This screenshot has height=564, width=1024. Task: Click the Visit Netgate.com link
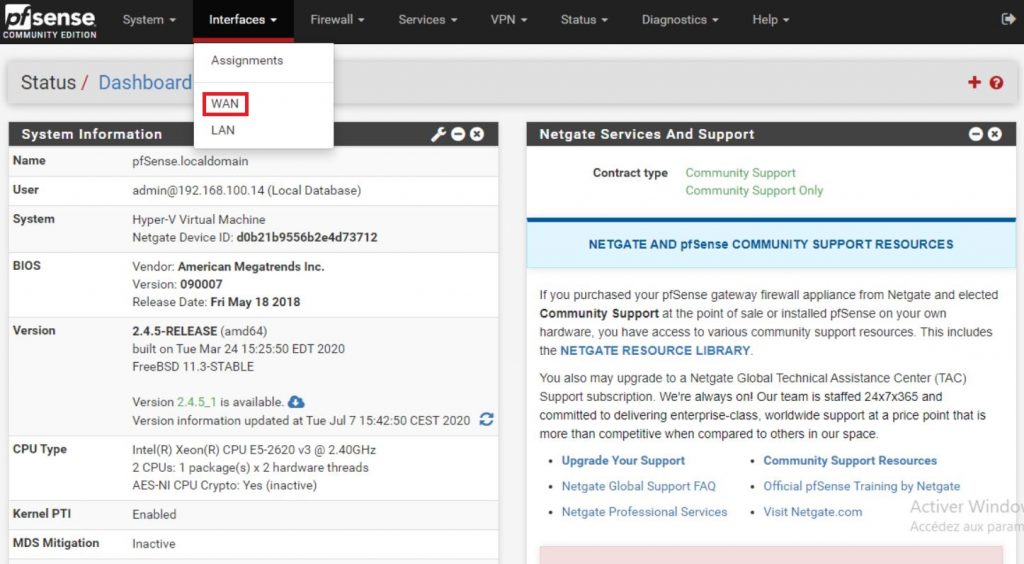(812, 512)
